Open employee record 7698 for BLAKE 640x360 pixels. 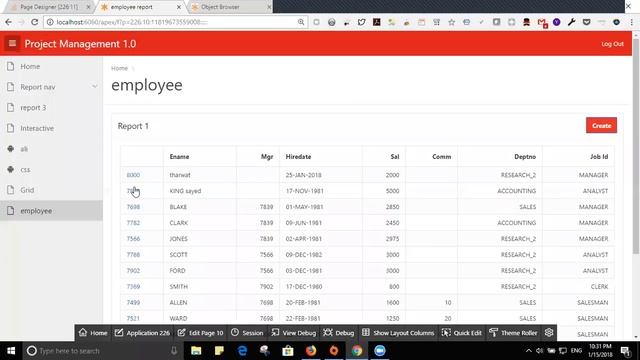pyautogui.click(x=133, y=207)
